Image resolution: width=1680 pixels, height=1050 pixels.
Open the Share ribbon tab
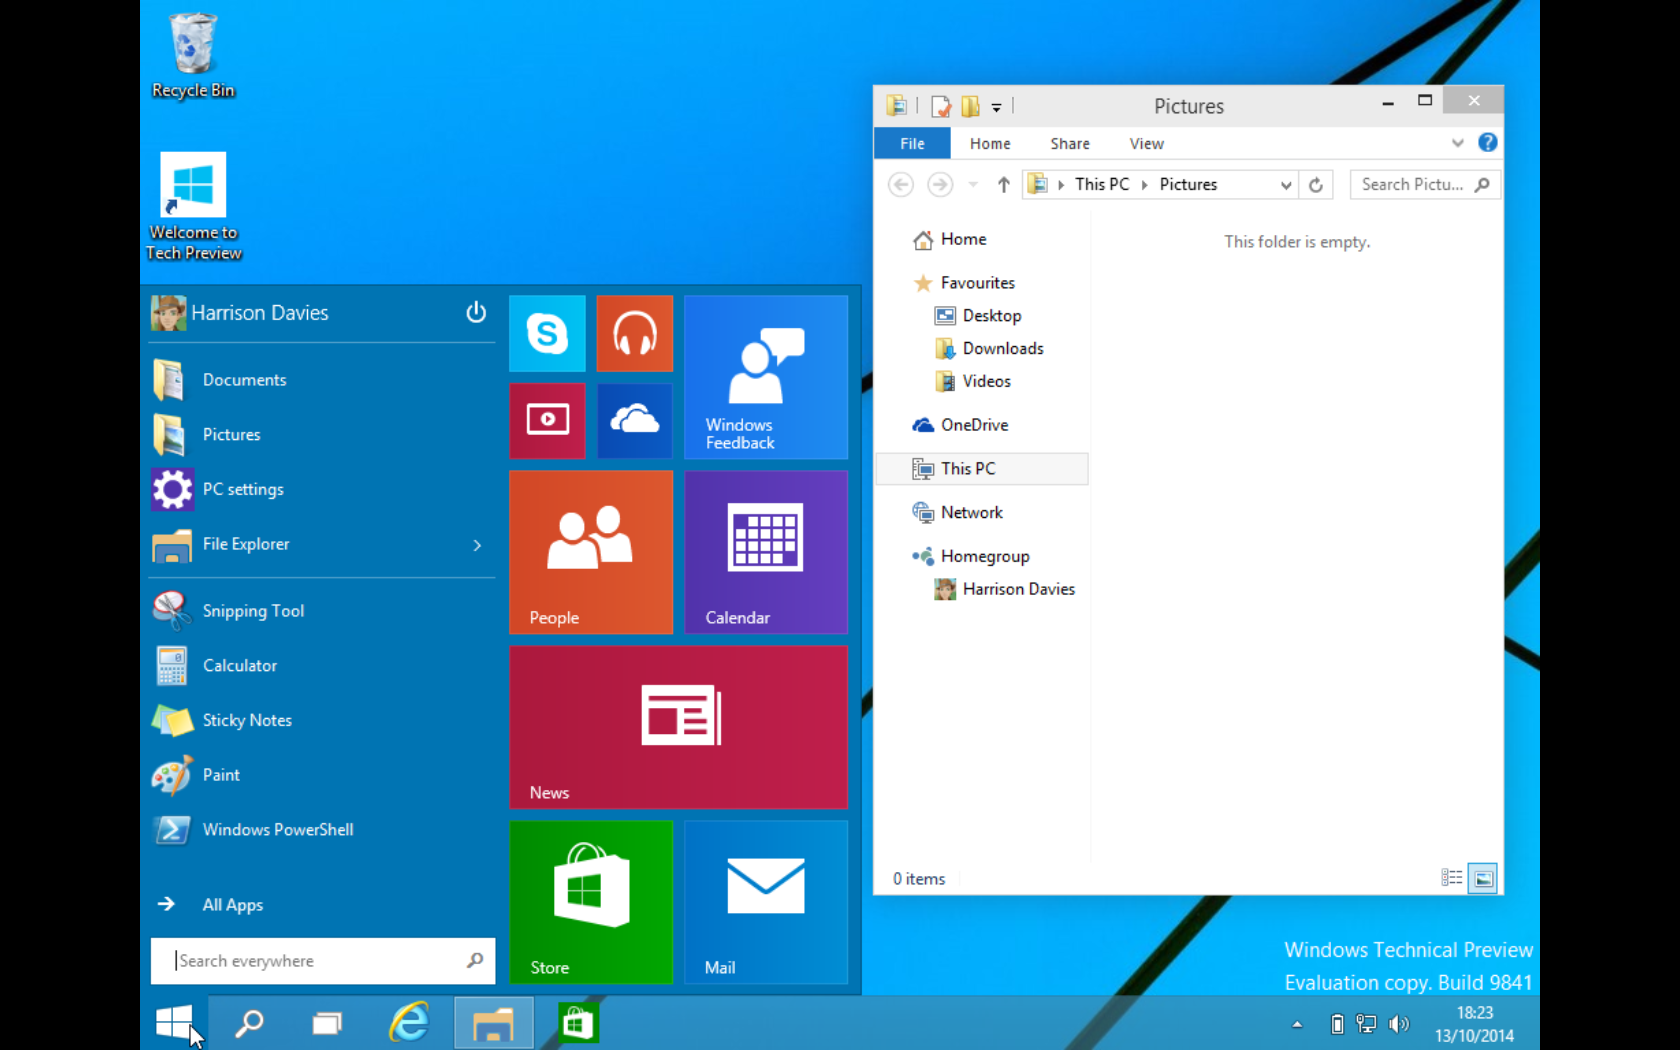(1070, 143)
